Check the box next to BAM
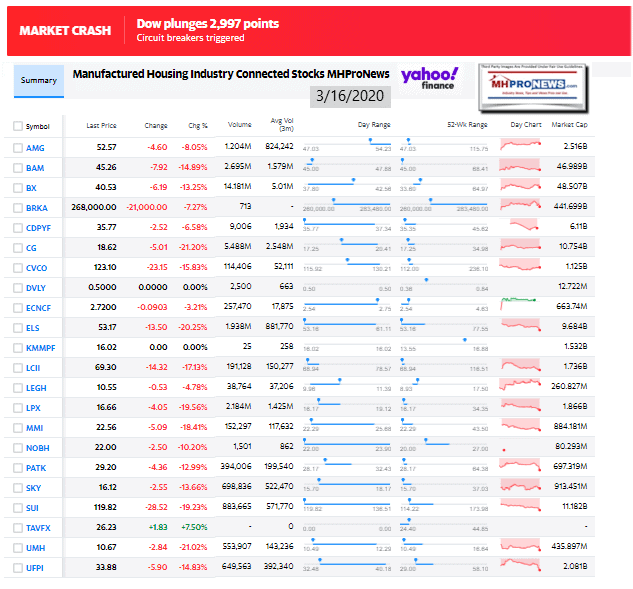This screenshot has width=633, height=589. (18, 168)
